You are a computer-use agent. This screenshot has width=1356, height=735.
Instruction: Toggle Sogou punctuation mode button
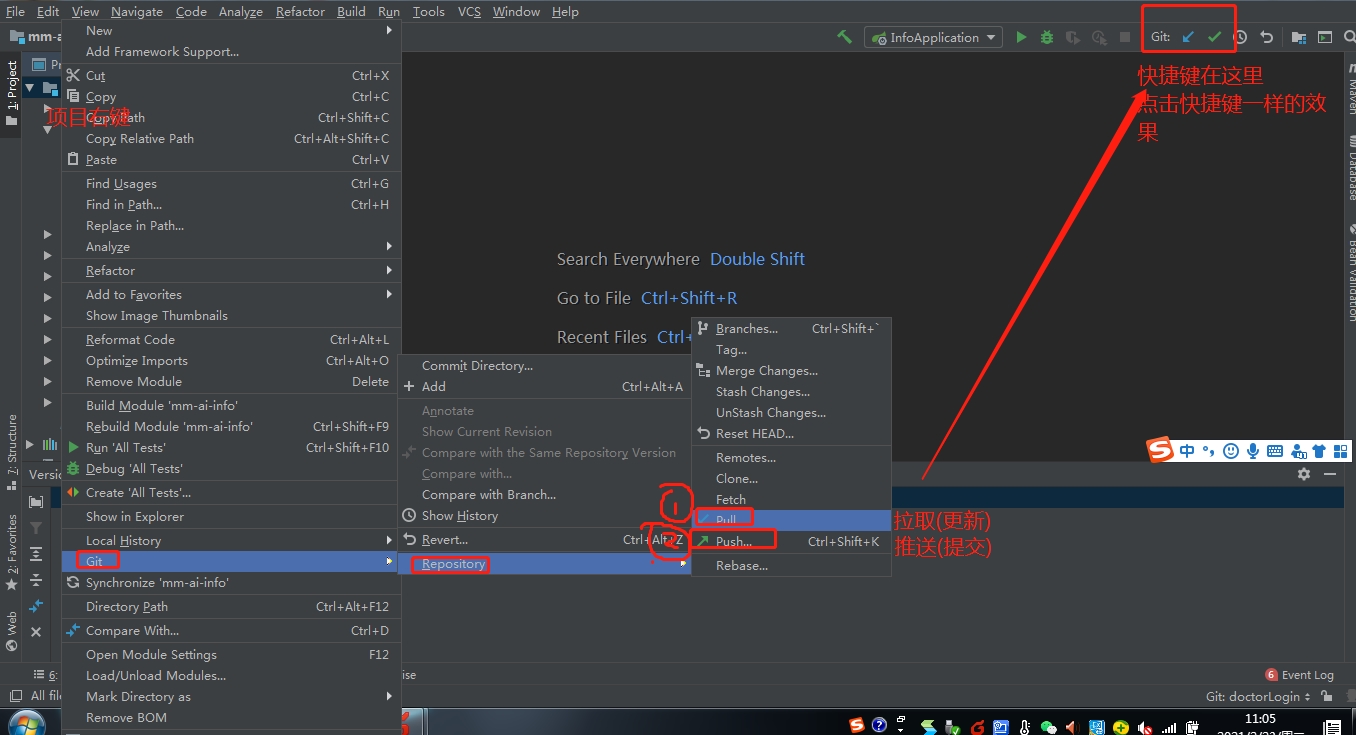tap(1209, 451)
